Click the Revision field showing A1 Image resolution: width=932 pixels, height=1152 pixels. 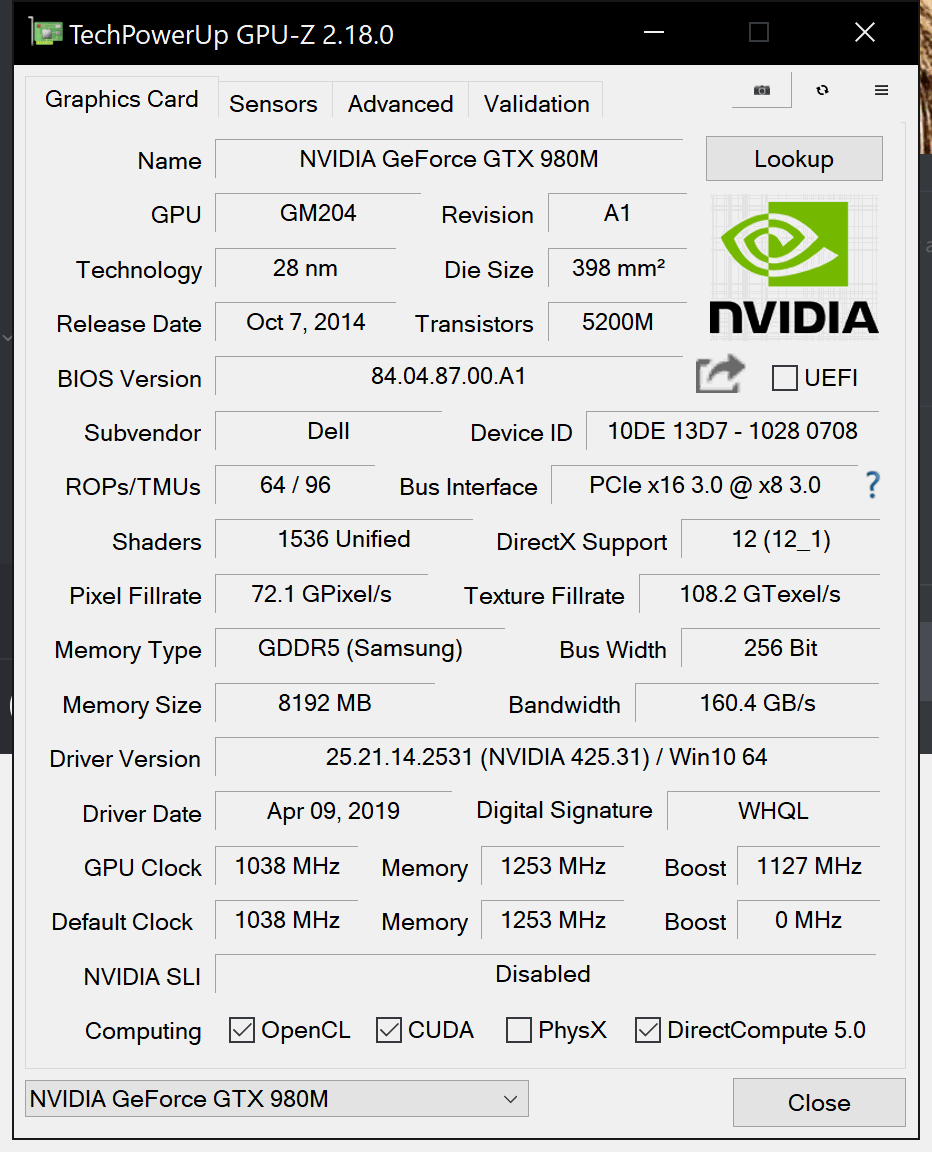tap(618, 213)
